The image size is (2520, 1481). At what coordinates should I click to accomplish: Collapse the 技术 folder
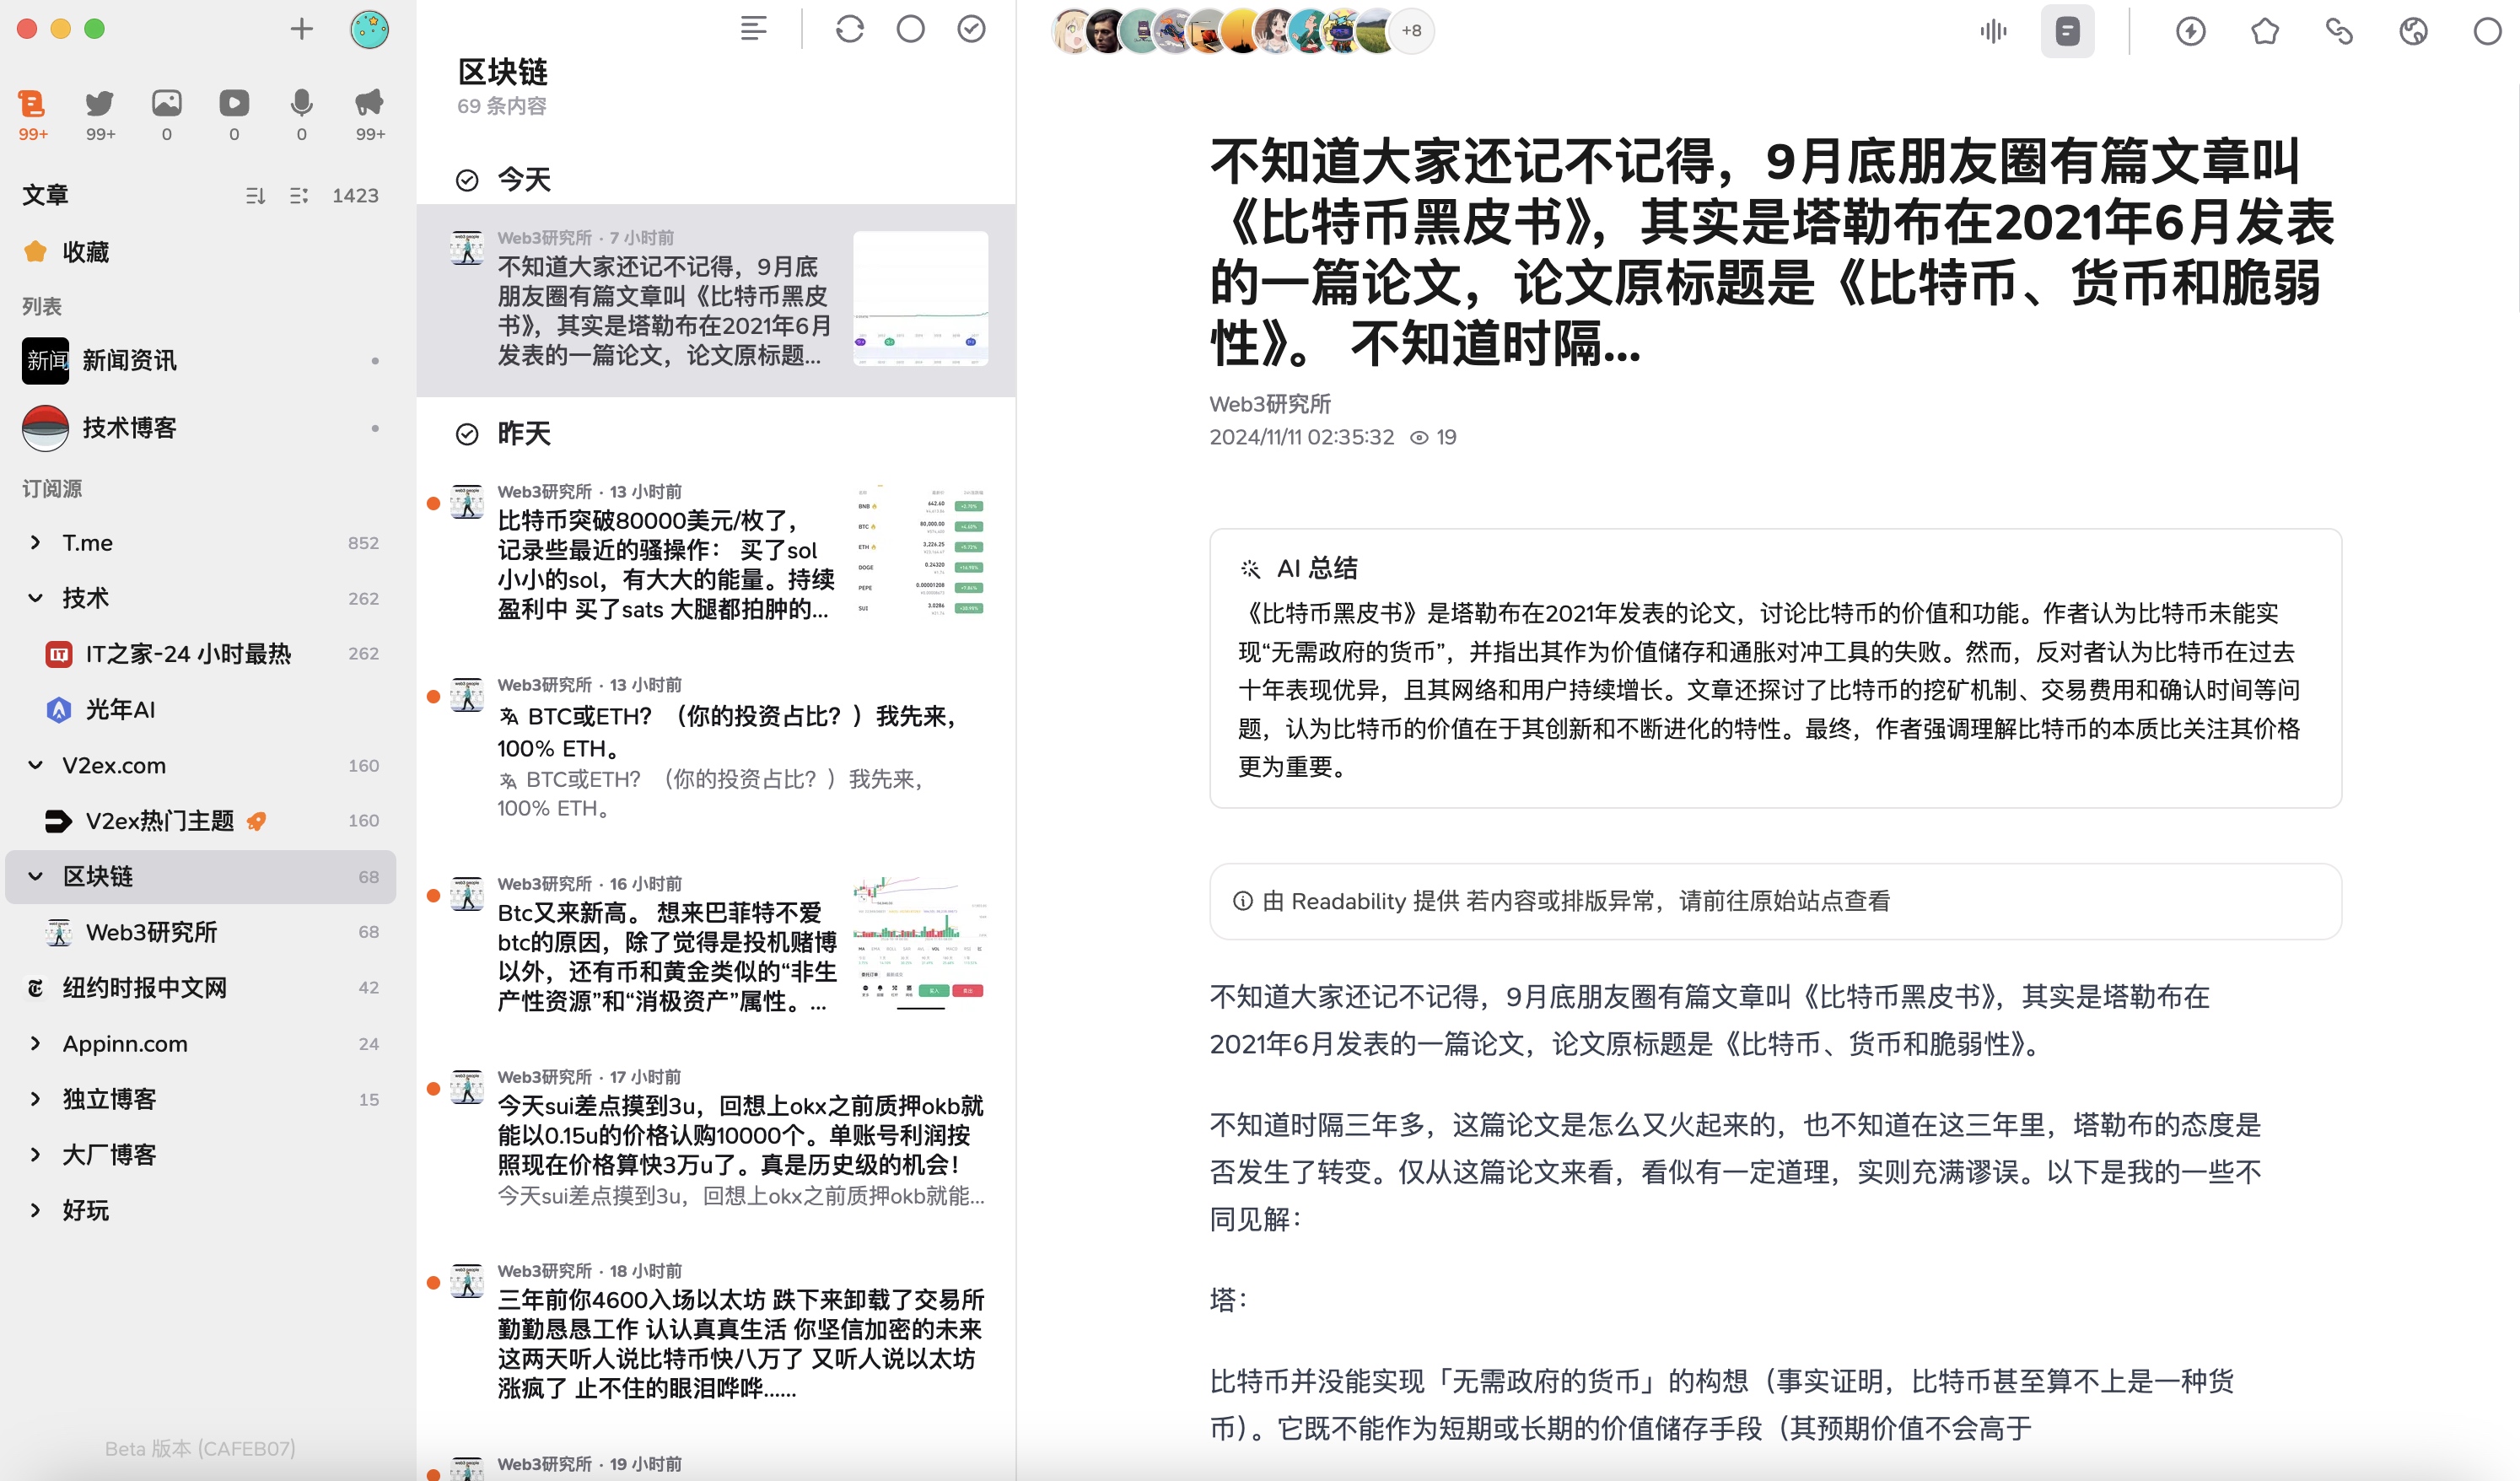click(x=36, y=598)
